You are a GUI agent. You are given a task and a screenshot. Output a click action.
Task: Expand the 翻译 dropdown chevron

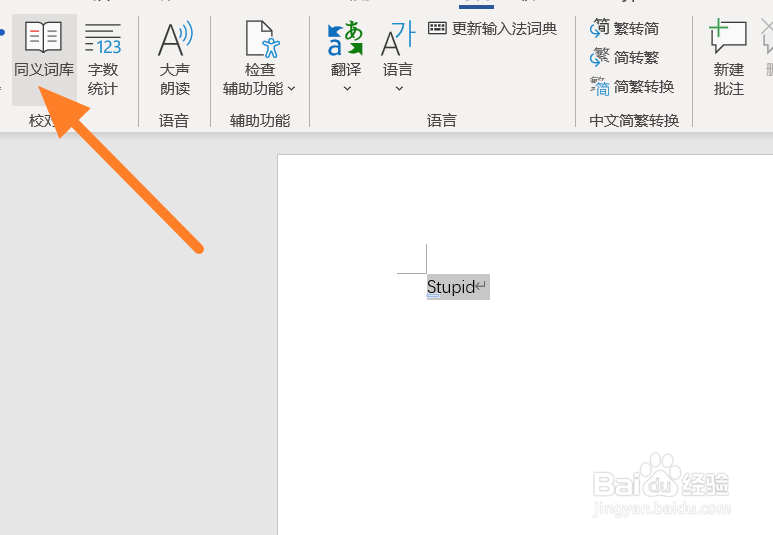tap(347, 89)
